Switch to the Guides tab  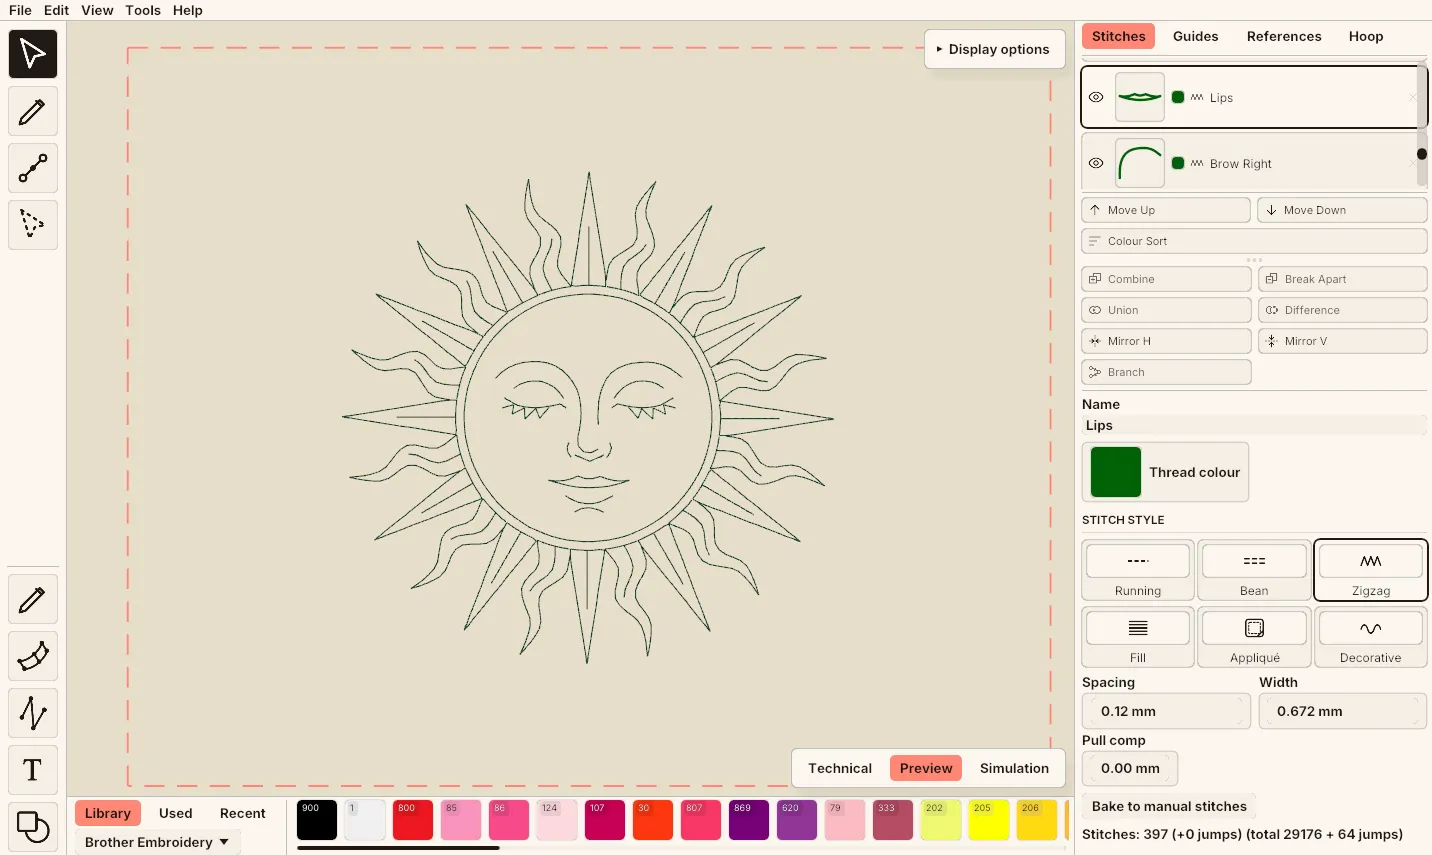[x=1195, y=36]
